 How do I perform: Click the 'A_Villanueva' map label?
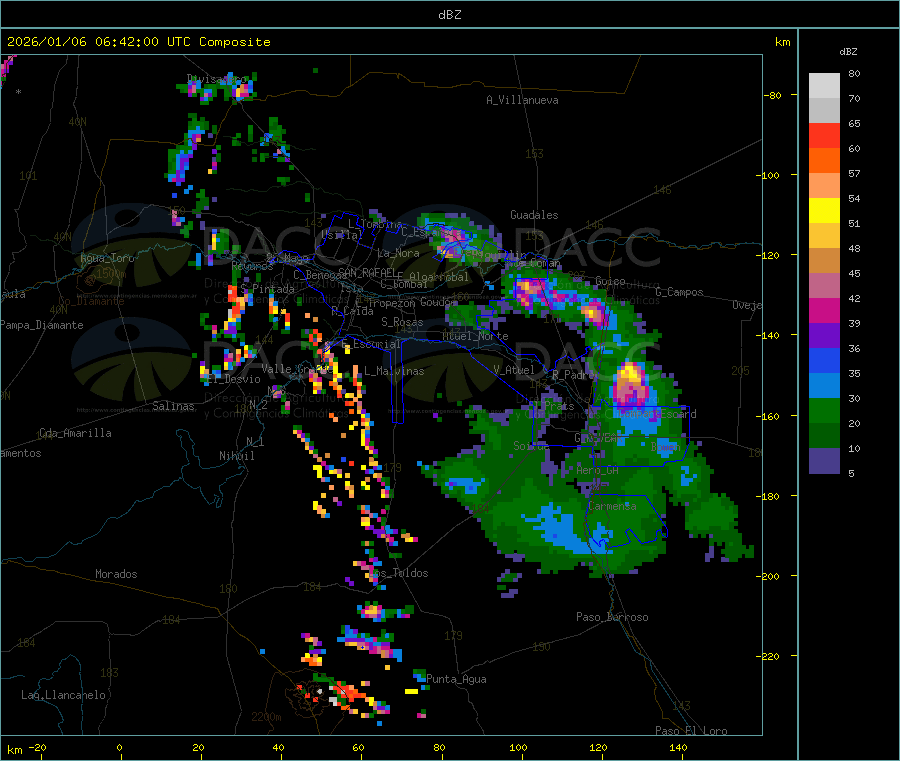522,100
